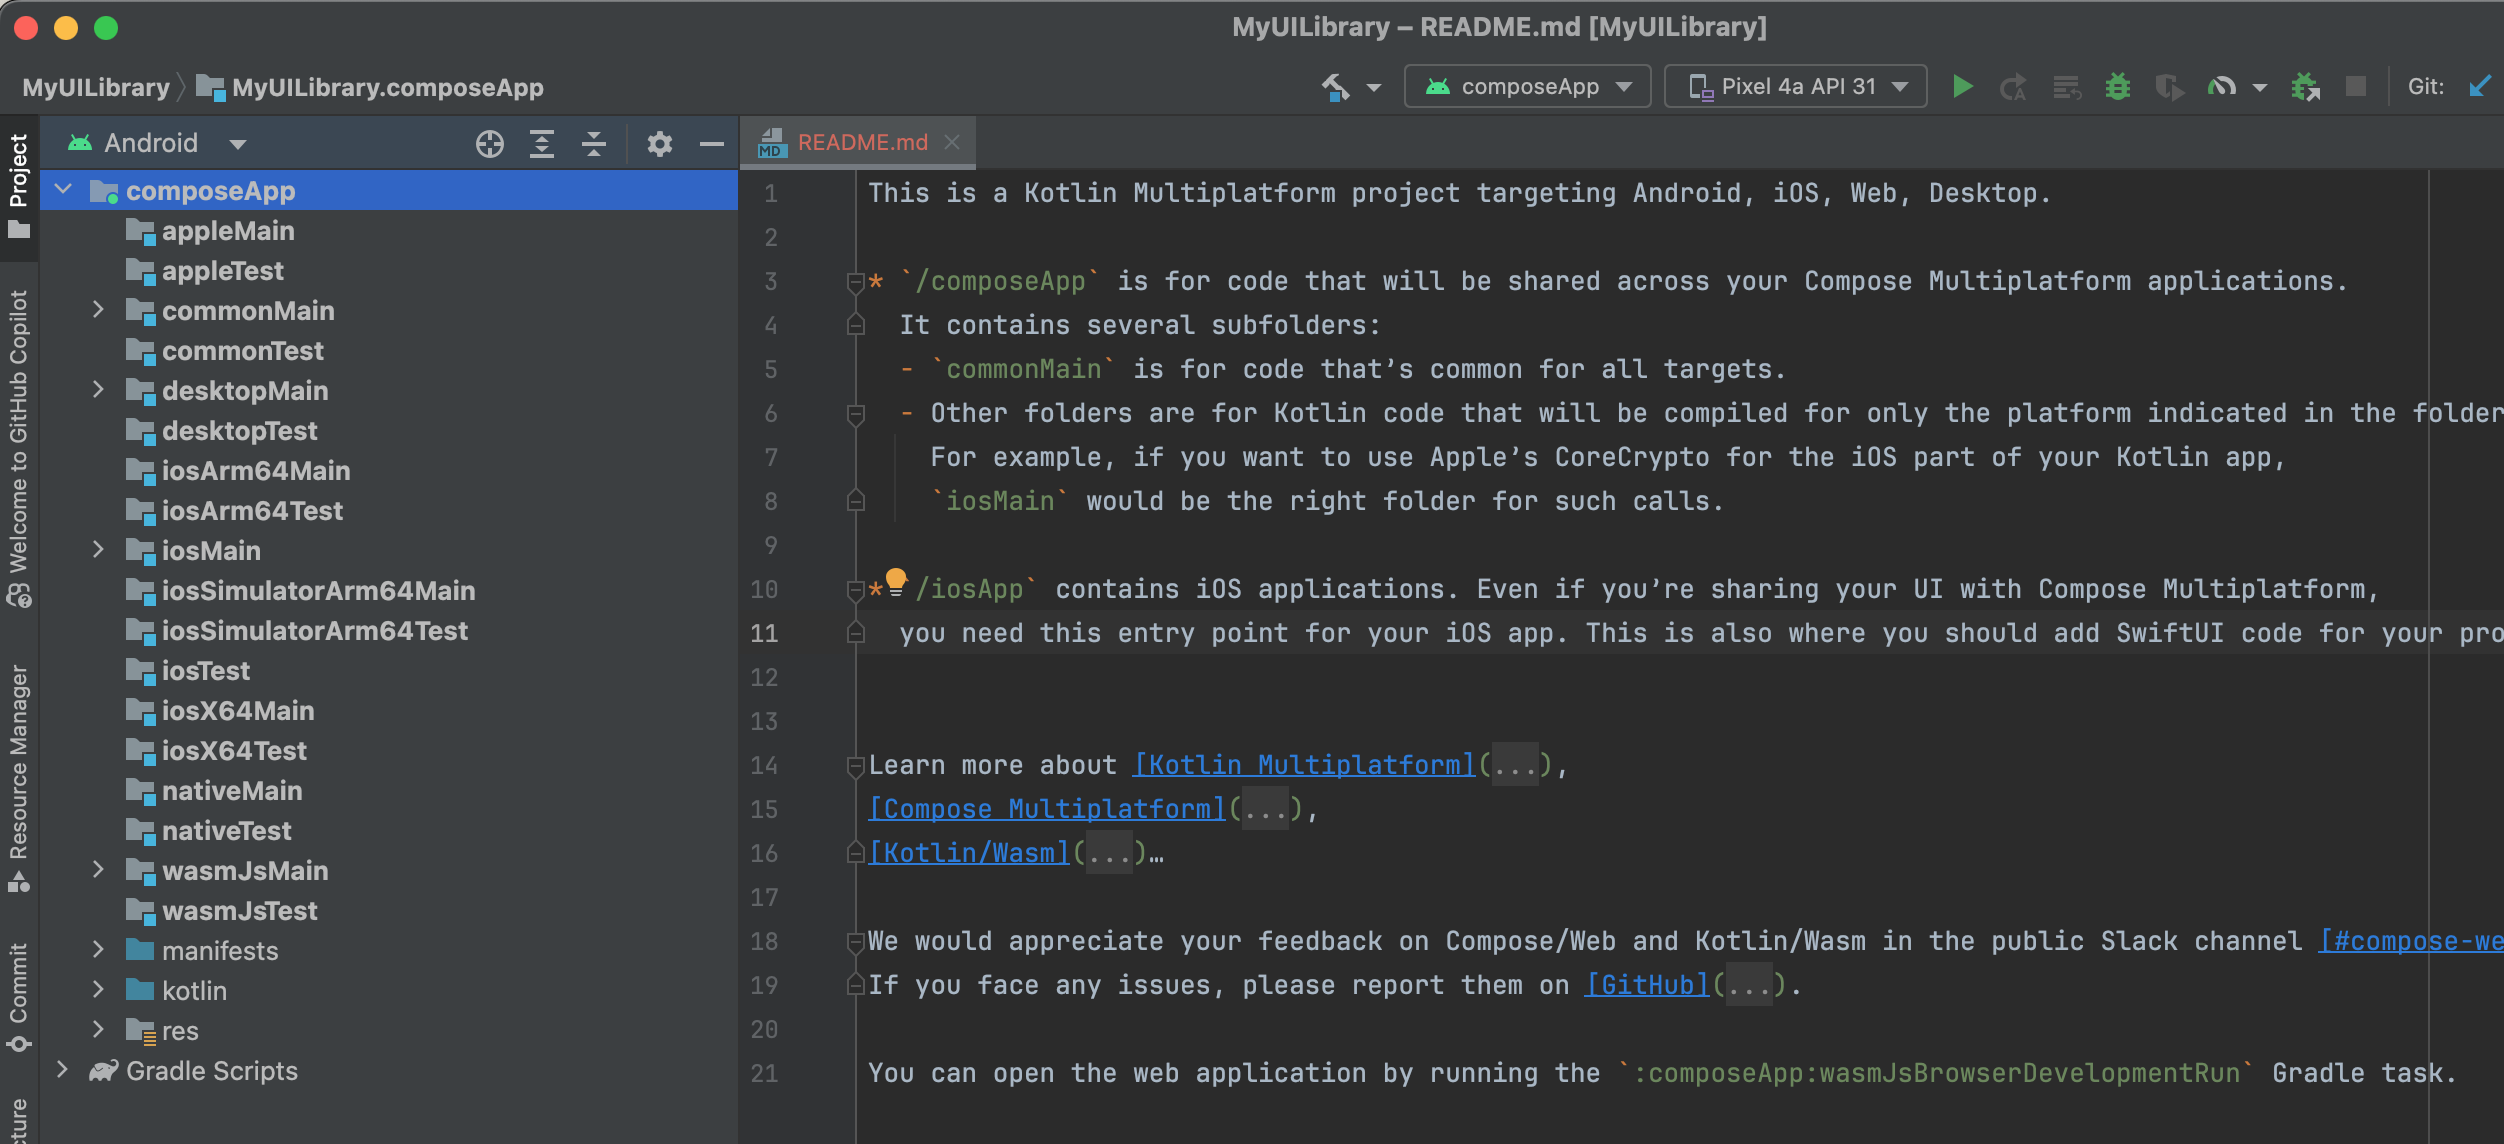2504x1144 pixels.
Task: Click the Expand All icon in Project panel
Action: coord(542,144)
